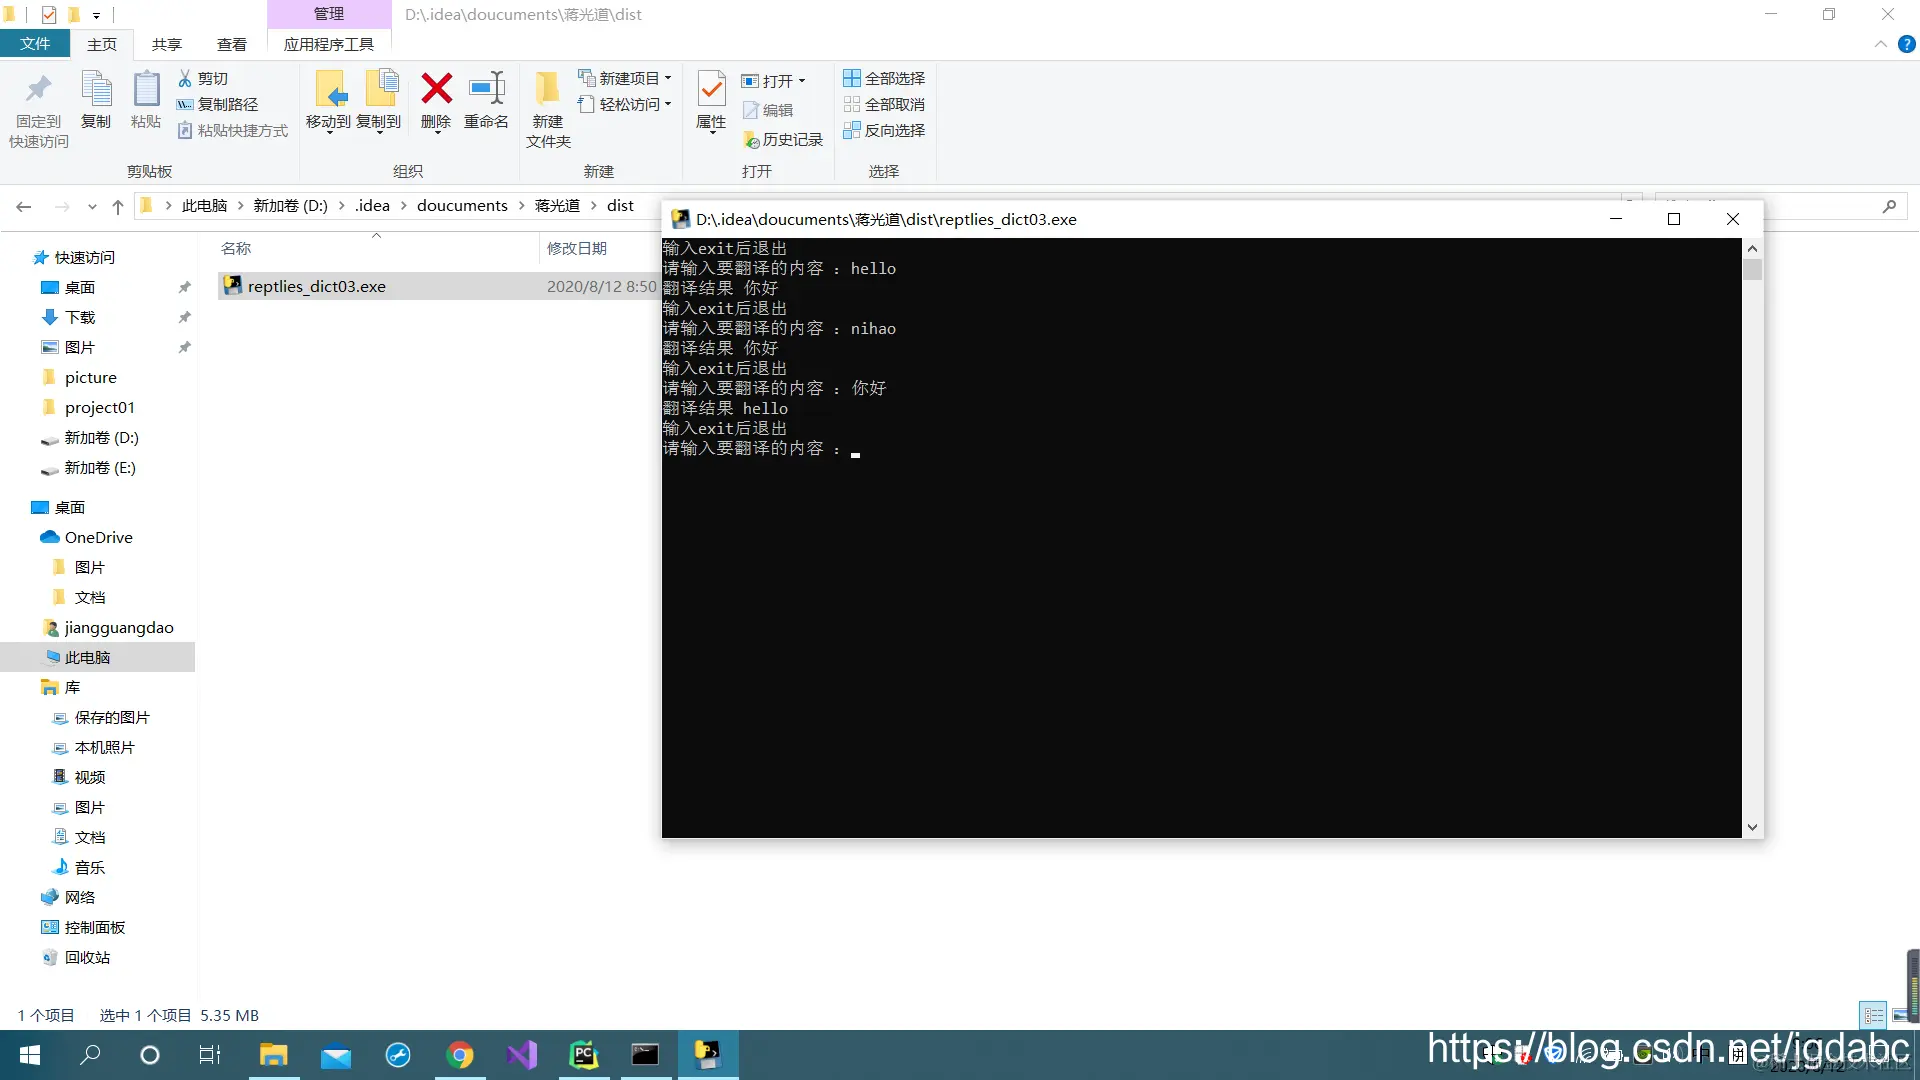Open the Share (共享) ribbon tab
1920x1080 pixels.
167,44
